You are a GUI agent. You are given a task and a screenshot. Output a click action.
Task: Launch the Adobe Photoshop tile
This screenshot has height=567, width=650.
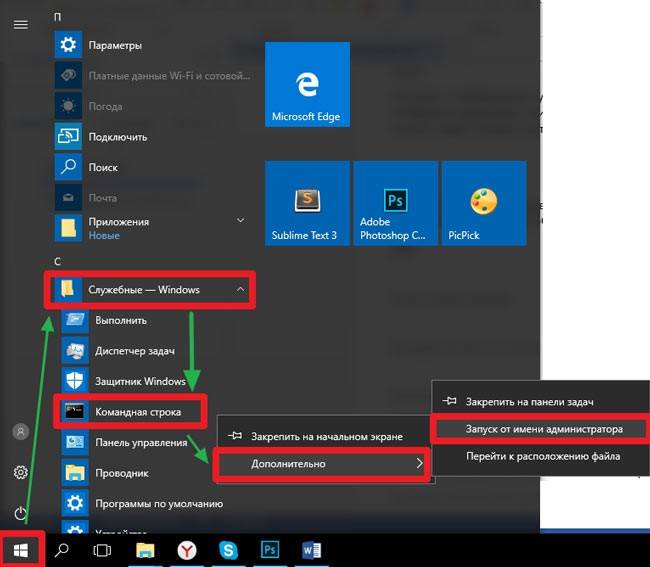point(395,203)
